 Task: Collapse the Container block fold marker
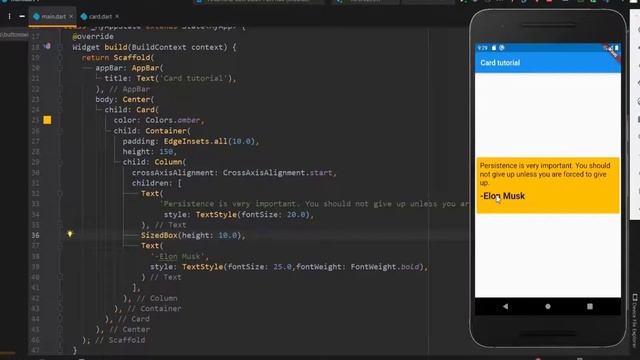pyautogui.click(x=60, y=131)
